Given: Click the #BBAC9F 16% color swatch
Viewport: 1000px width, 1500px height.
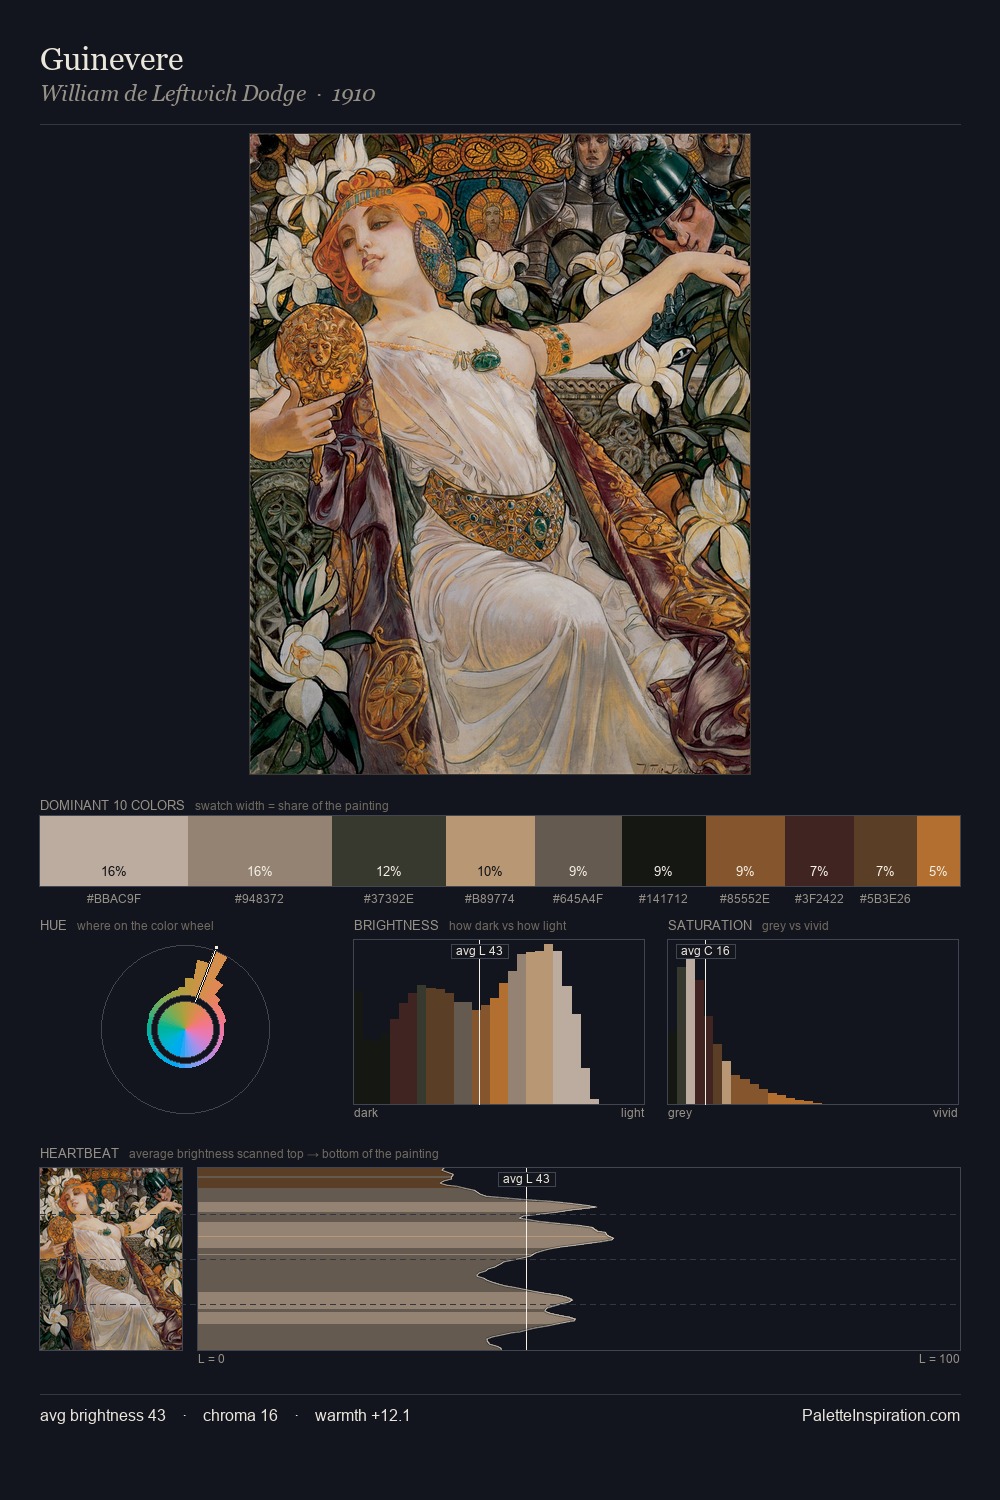Looking at the screenshot, I should 114,851.
